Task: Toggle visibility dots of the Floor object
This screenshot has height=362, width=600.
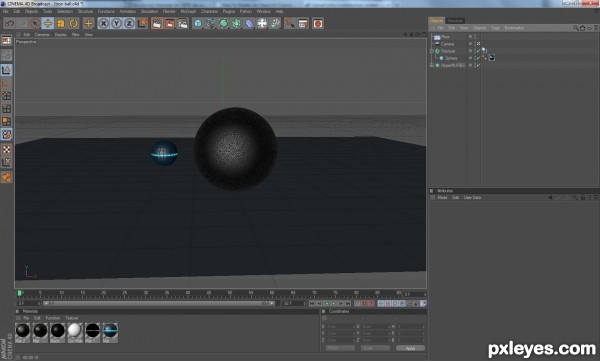Action: click(x=475, y=37)
